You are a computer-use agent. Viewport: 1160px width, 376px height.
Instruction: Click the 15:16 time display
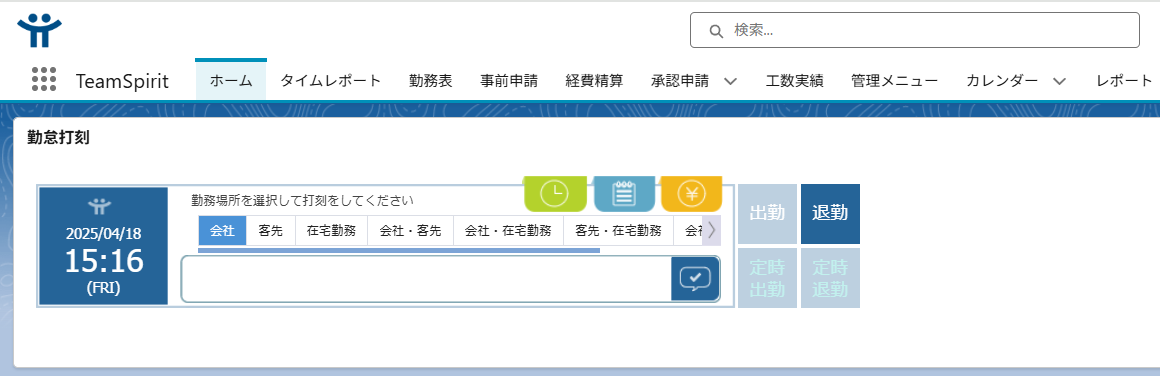[104, 261]
